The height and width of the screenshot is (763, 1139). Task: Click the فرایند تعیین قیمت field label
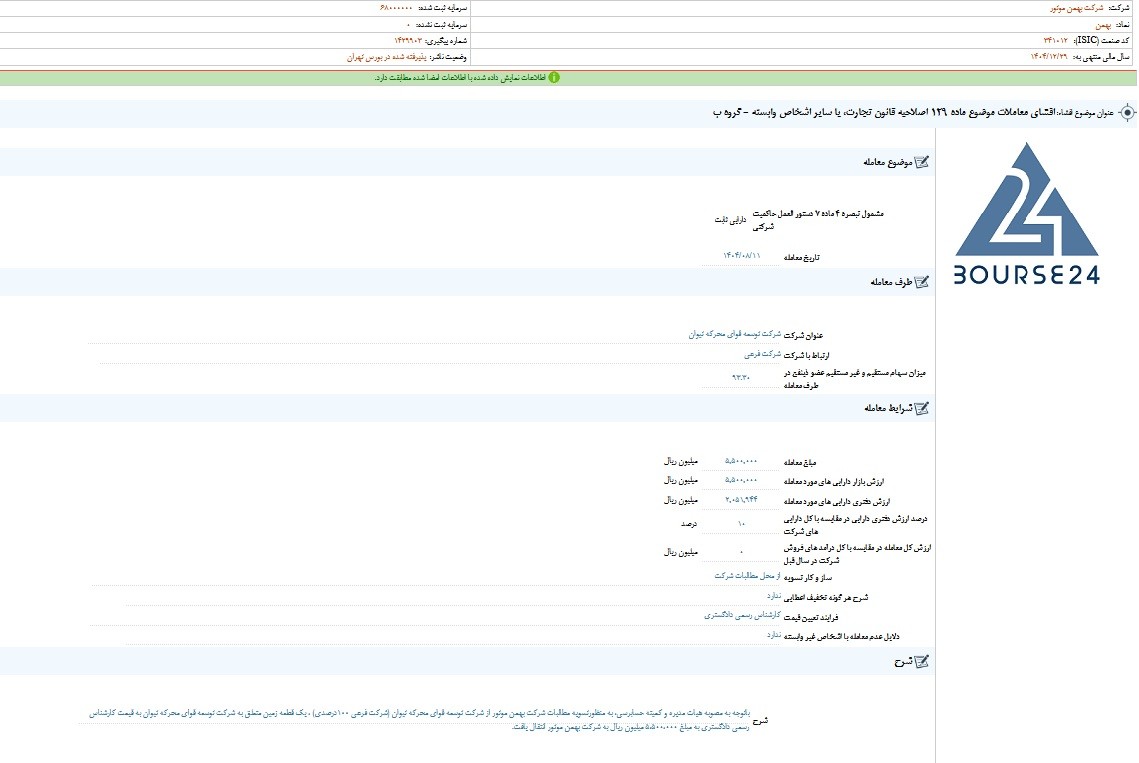pos(811,618)
